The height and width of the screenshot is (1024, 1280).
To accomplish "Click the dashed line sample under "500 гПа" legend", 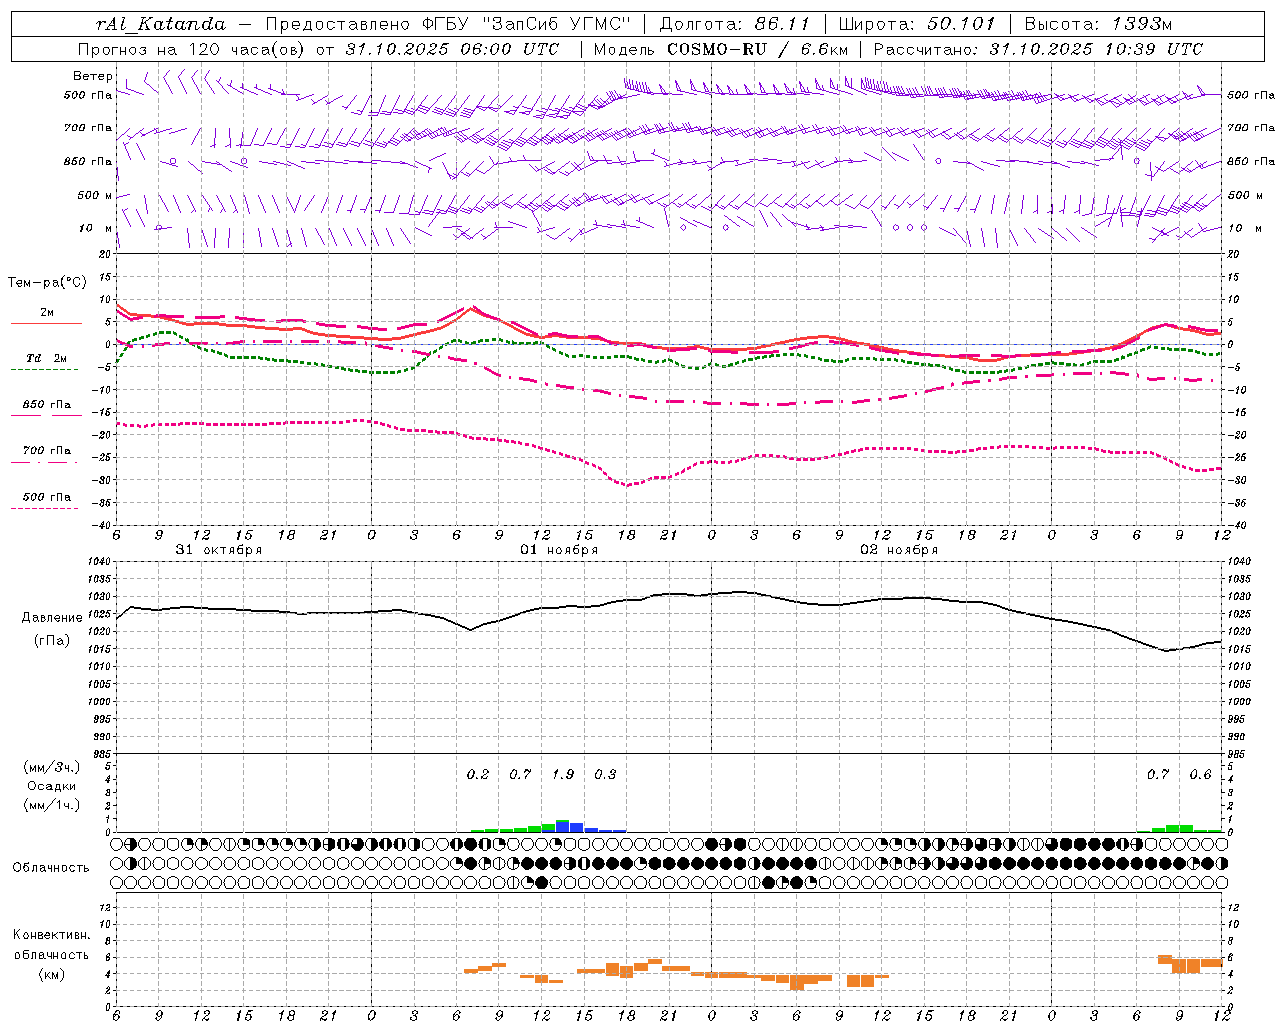I will click(x=44, y=508).
